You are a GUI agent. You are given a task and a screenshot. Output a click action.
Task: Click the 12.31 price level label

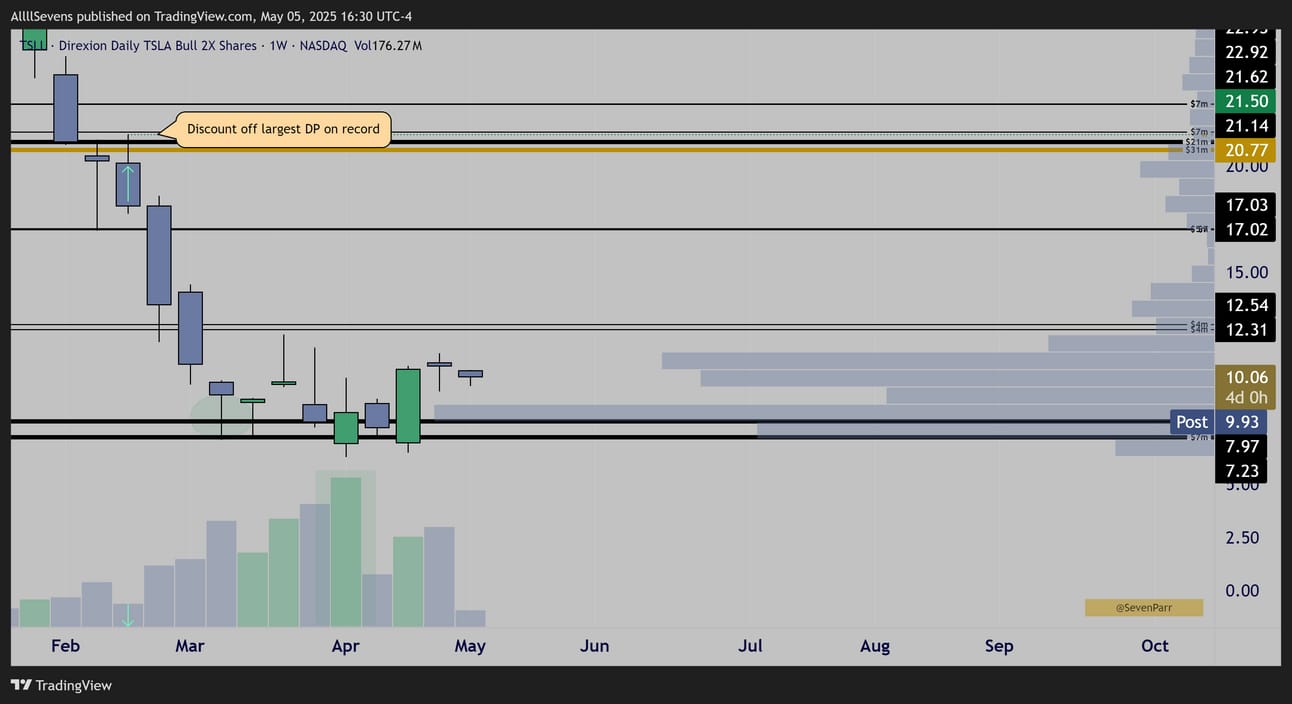coord(1245,330)
